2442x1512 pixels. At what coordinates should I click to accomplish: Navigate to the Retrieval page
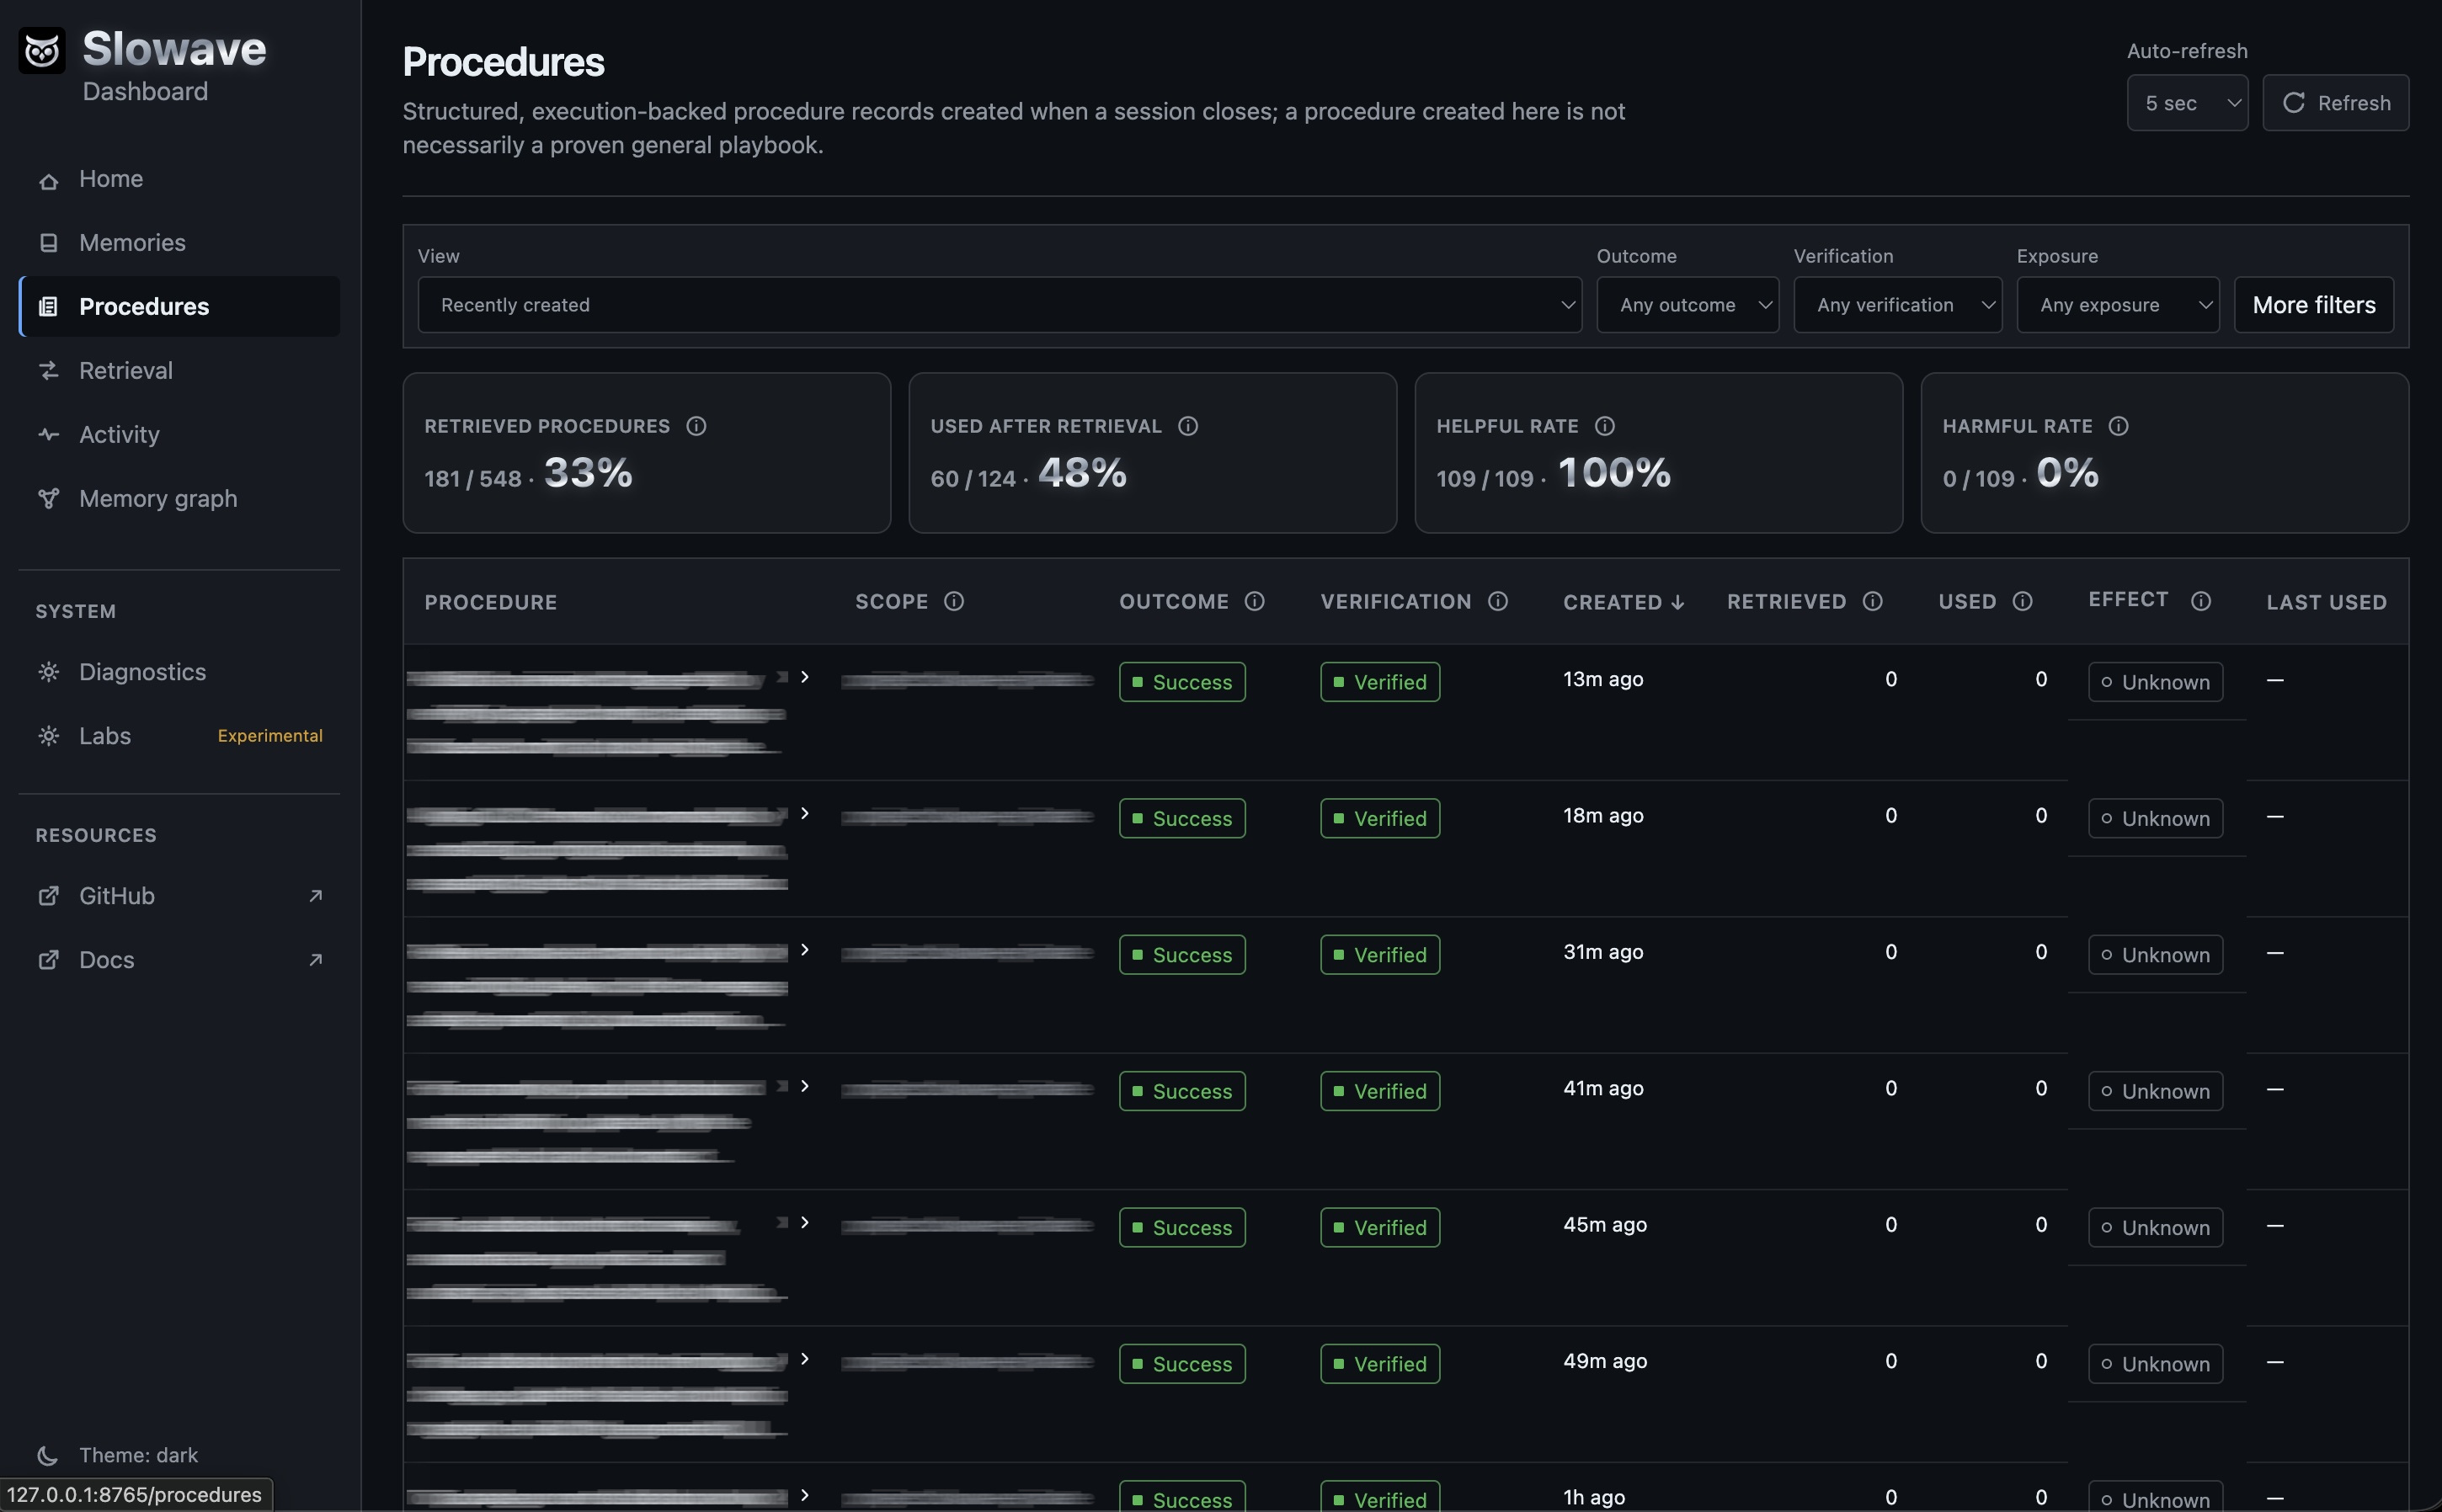tap(180, 371)
